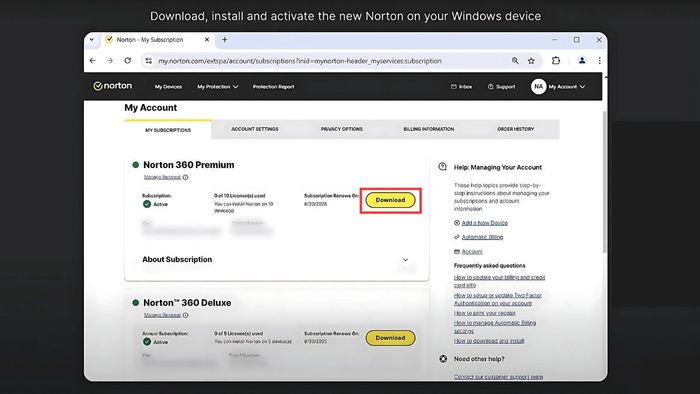Screen dimensions: 700x394
Task: Close the Norton - My Subscription tab
Action: pos(207,40)
